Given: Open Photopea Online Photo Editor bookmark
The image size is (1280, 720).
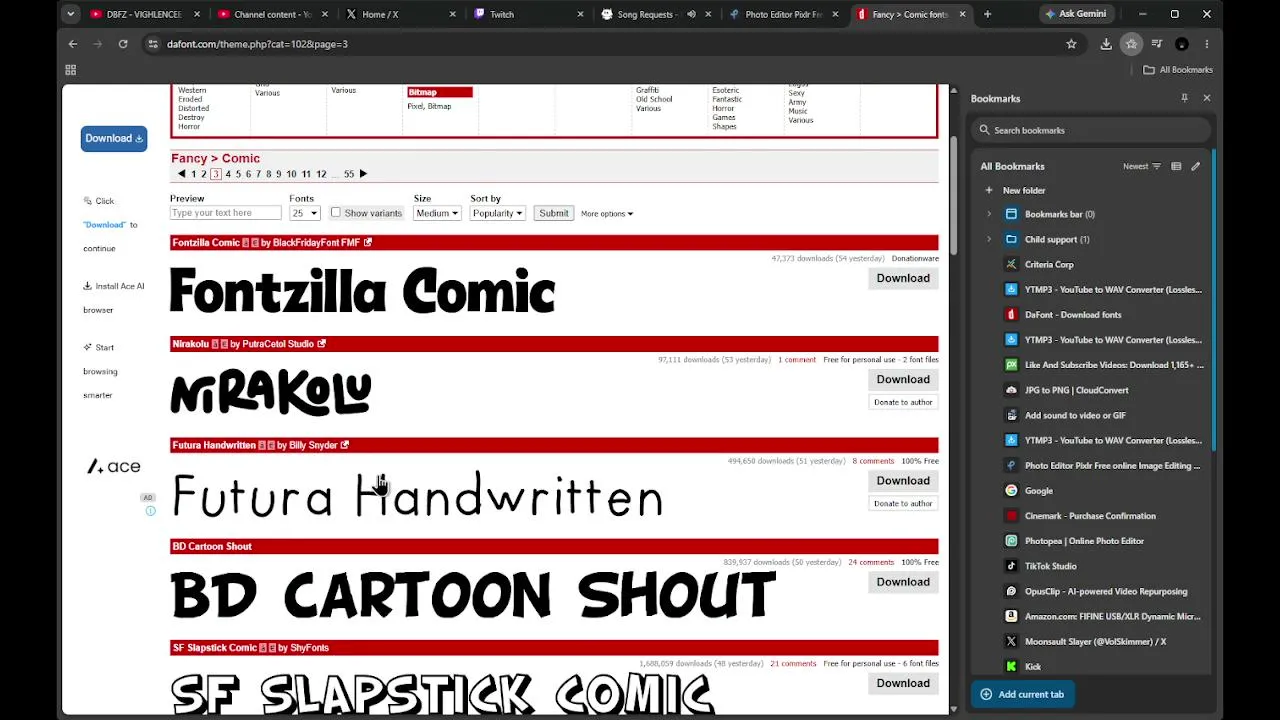Looking at the screenshot, I should click(x=1084, y=541).
